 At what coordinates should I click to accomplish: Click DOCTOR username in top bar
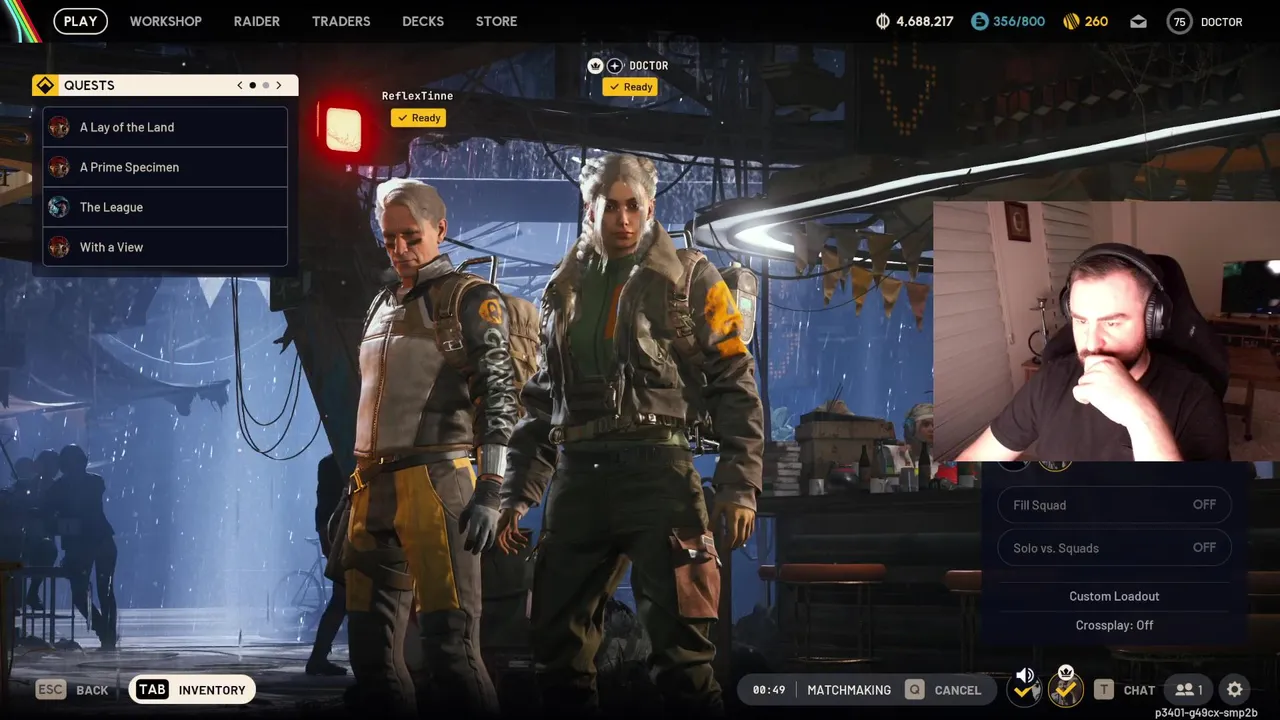pyautogui.click(x=1222, y=21)
